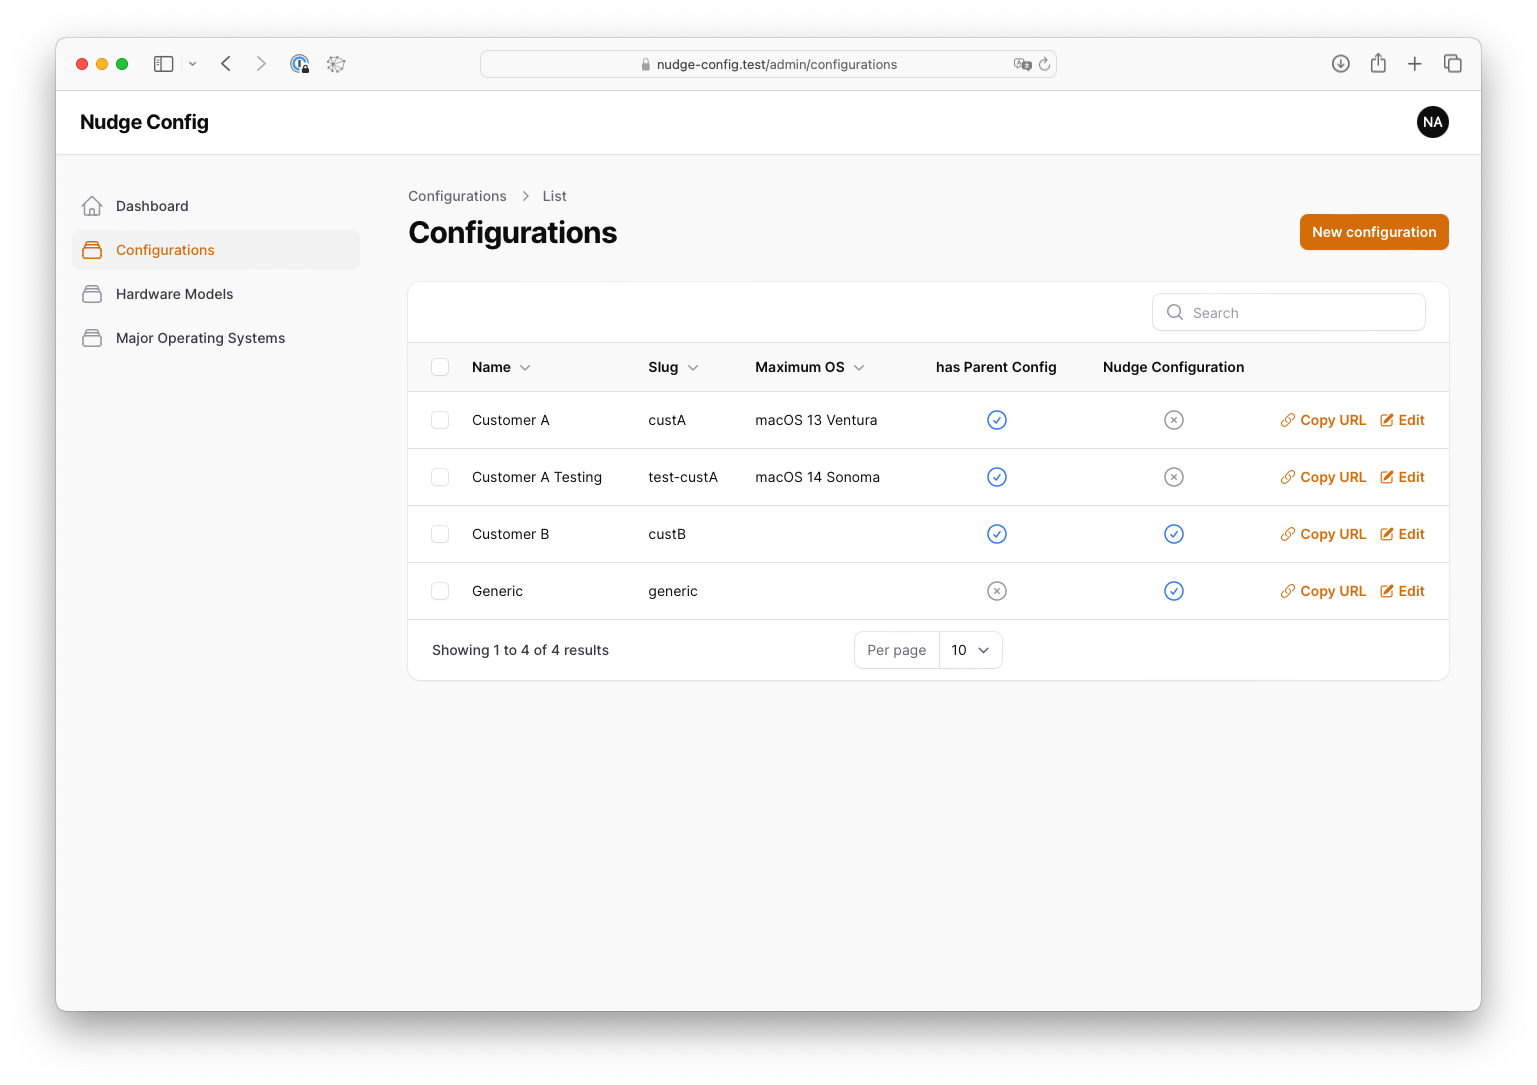Screen dimensions: 1537x1085
Task: Open the Per page dropdown
Action: tap(970, 650)
